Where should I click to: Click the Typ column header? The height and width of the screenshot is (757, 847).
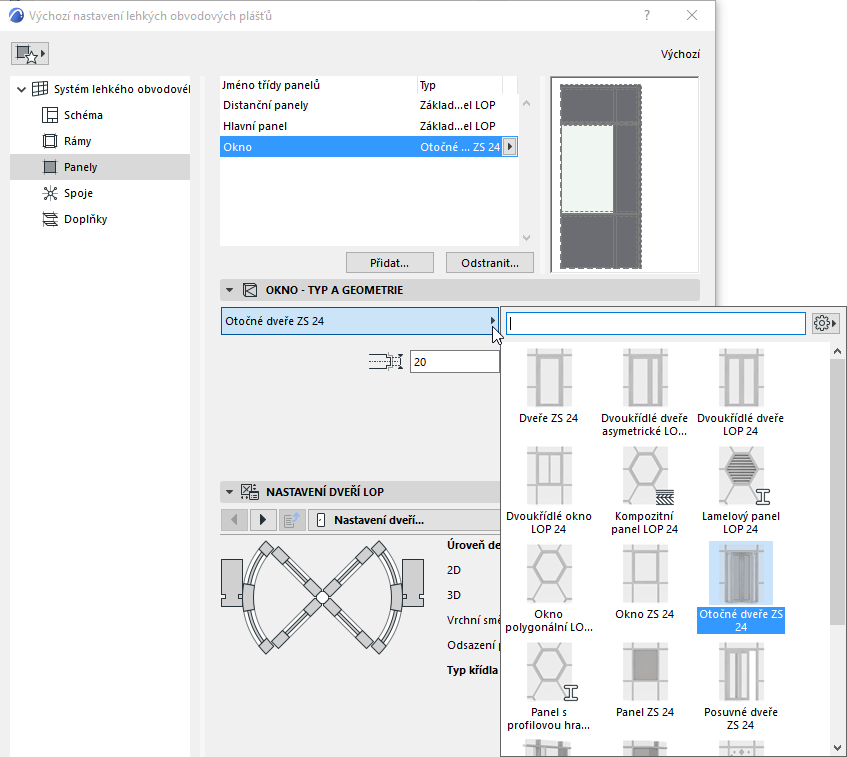[x=460, y=85]
